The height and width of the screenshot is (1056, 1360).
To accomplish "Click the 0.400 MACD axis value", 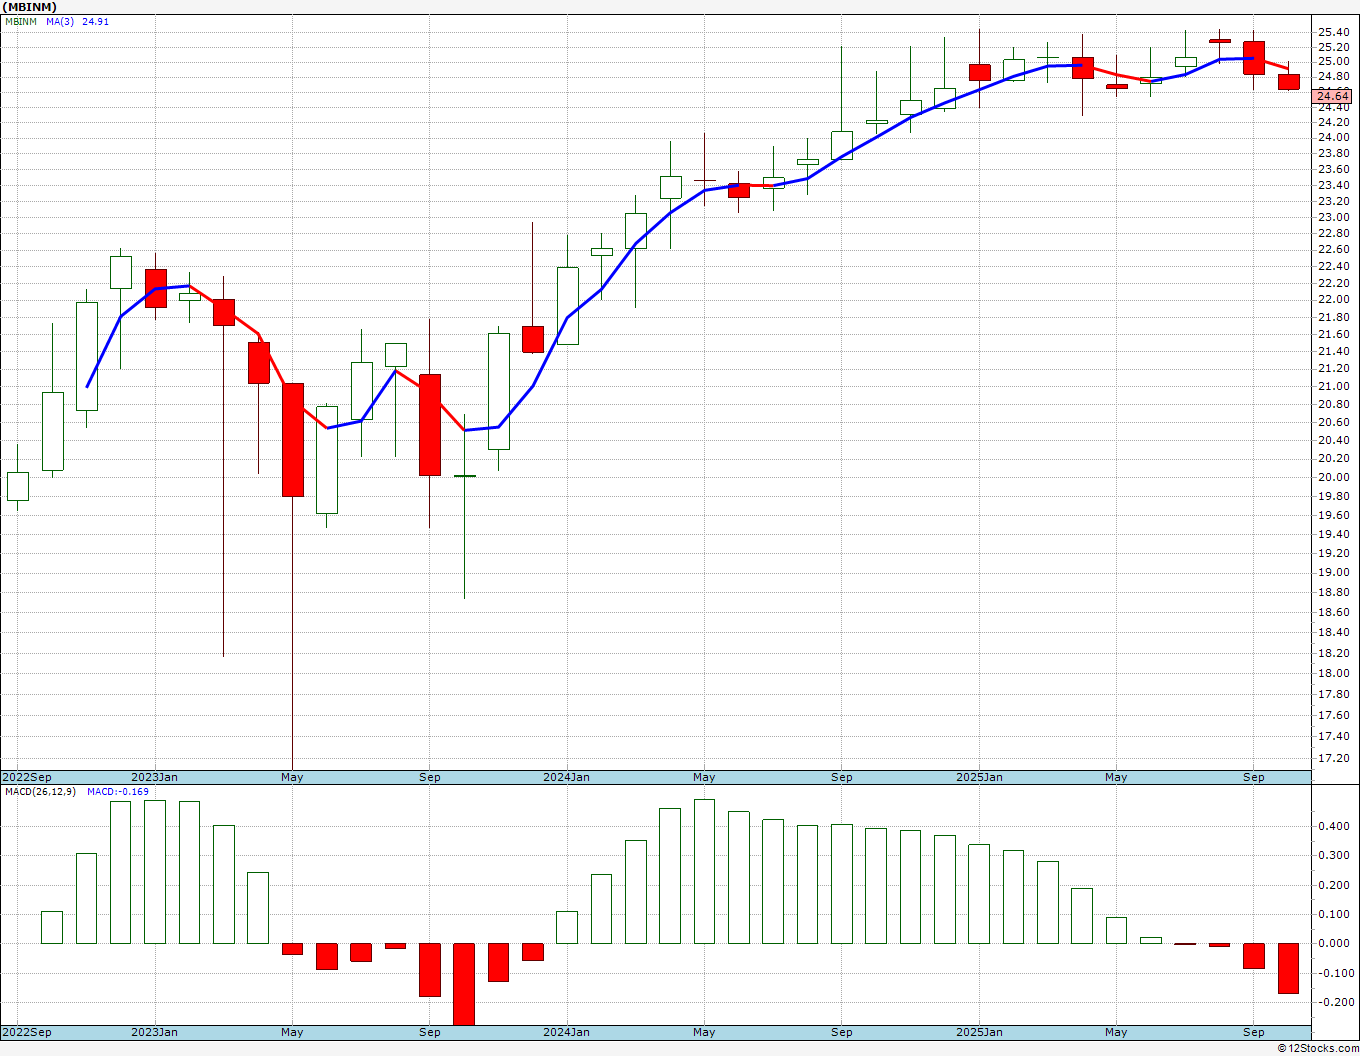I will point(1333,826).
